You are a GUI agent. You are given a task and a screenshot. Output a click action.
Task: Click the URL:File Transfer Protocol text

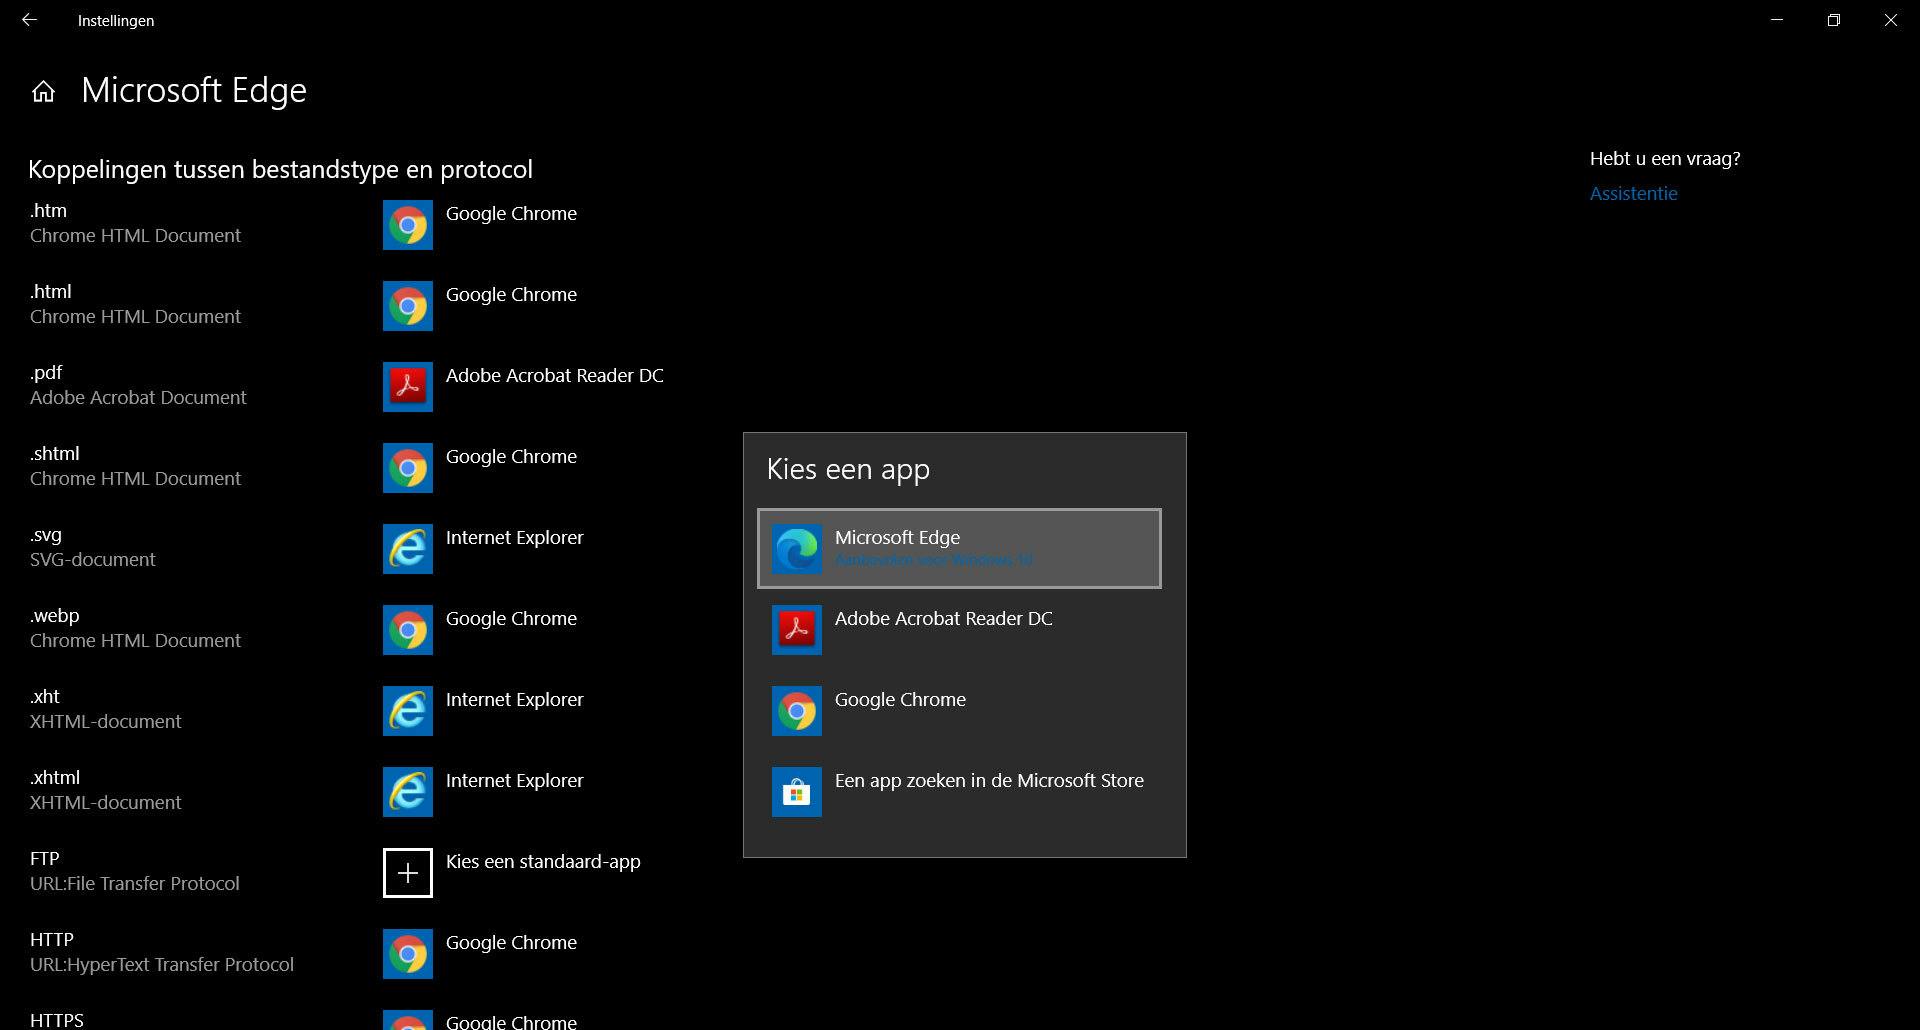coord(135,884)
